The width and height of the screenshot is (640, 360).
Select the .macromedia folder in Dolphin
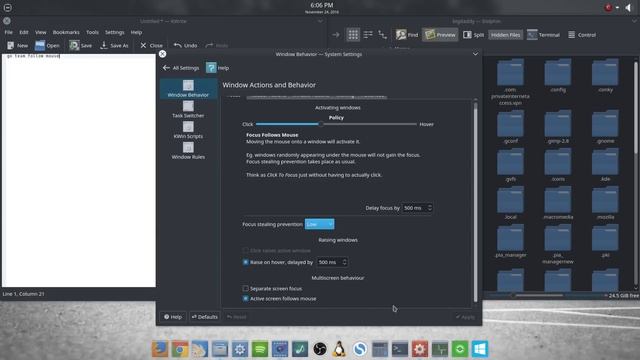(558, 202)
